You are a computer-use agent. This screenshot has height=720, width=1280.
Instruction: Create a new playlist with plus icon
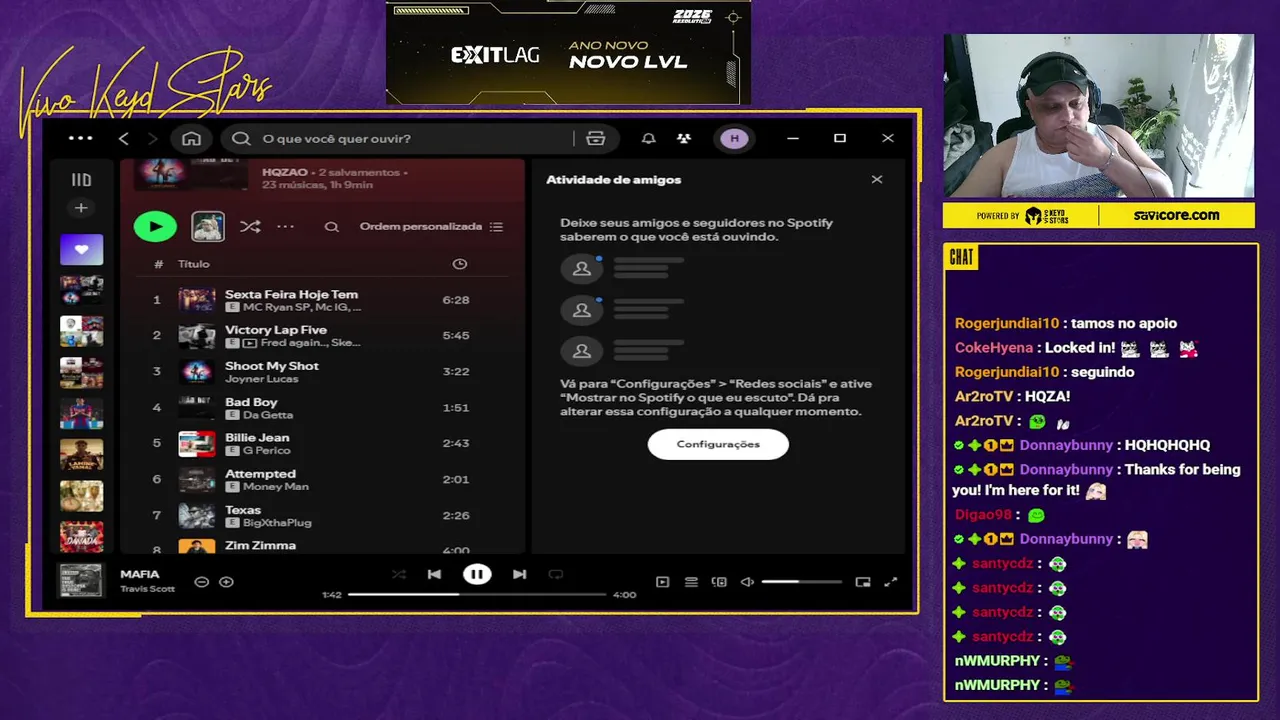81,208
